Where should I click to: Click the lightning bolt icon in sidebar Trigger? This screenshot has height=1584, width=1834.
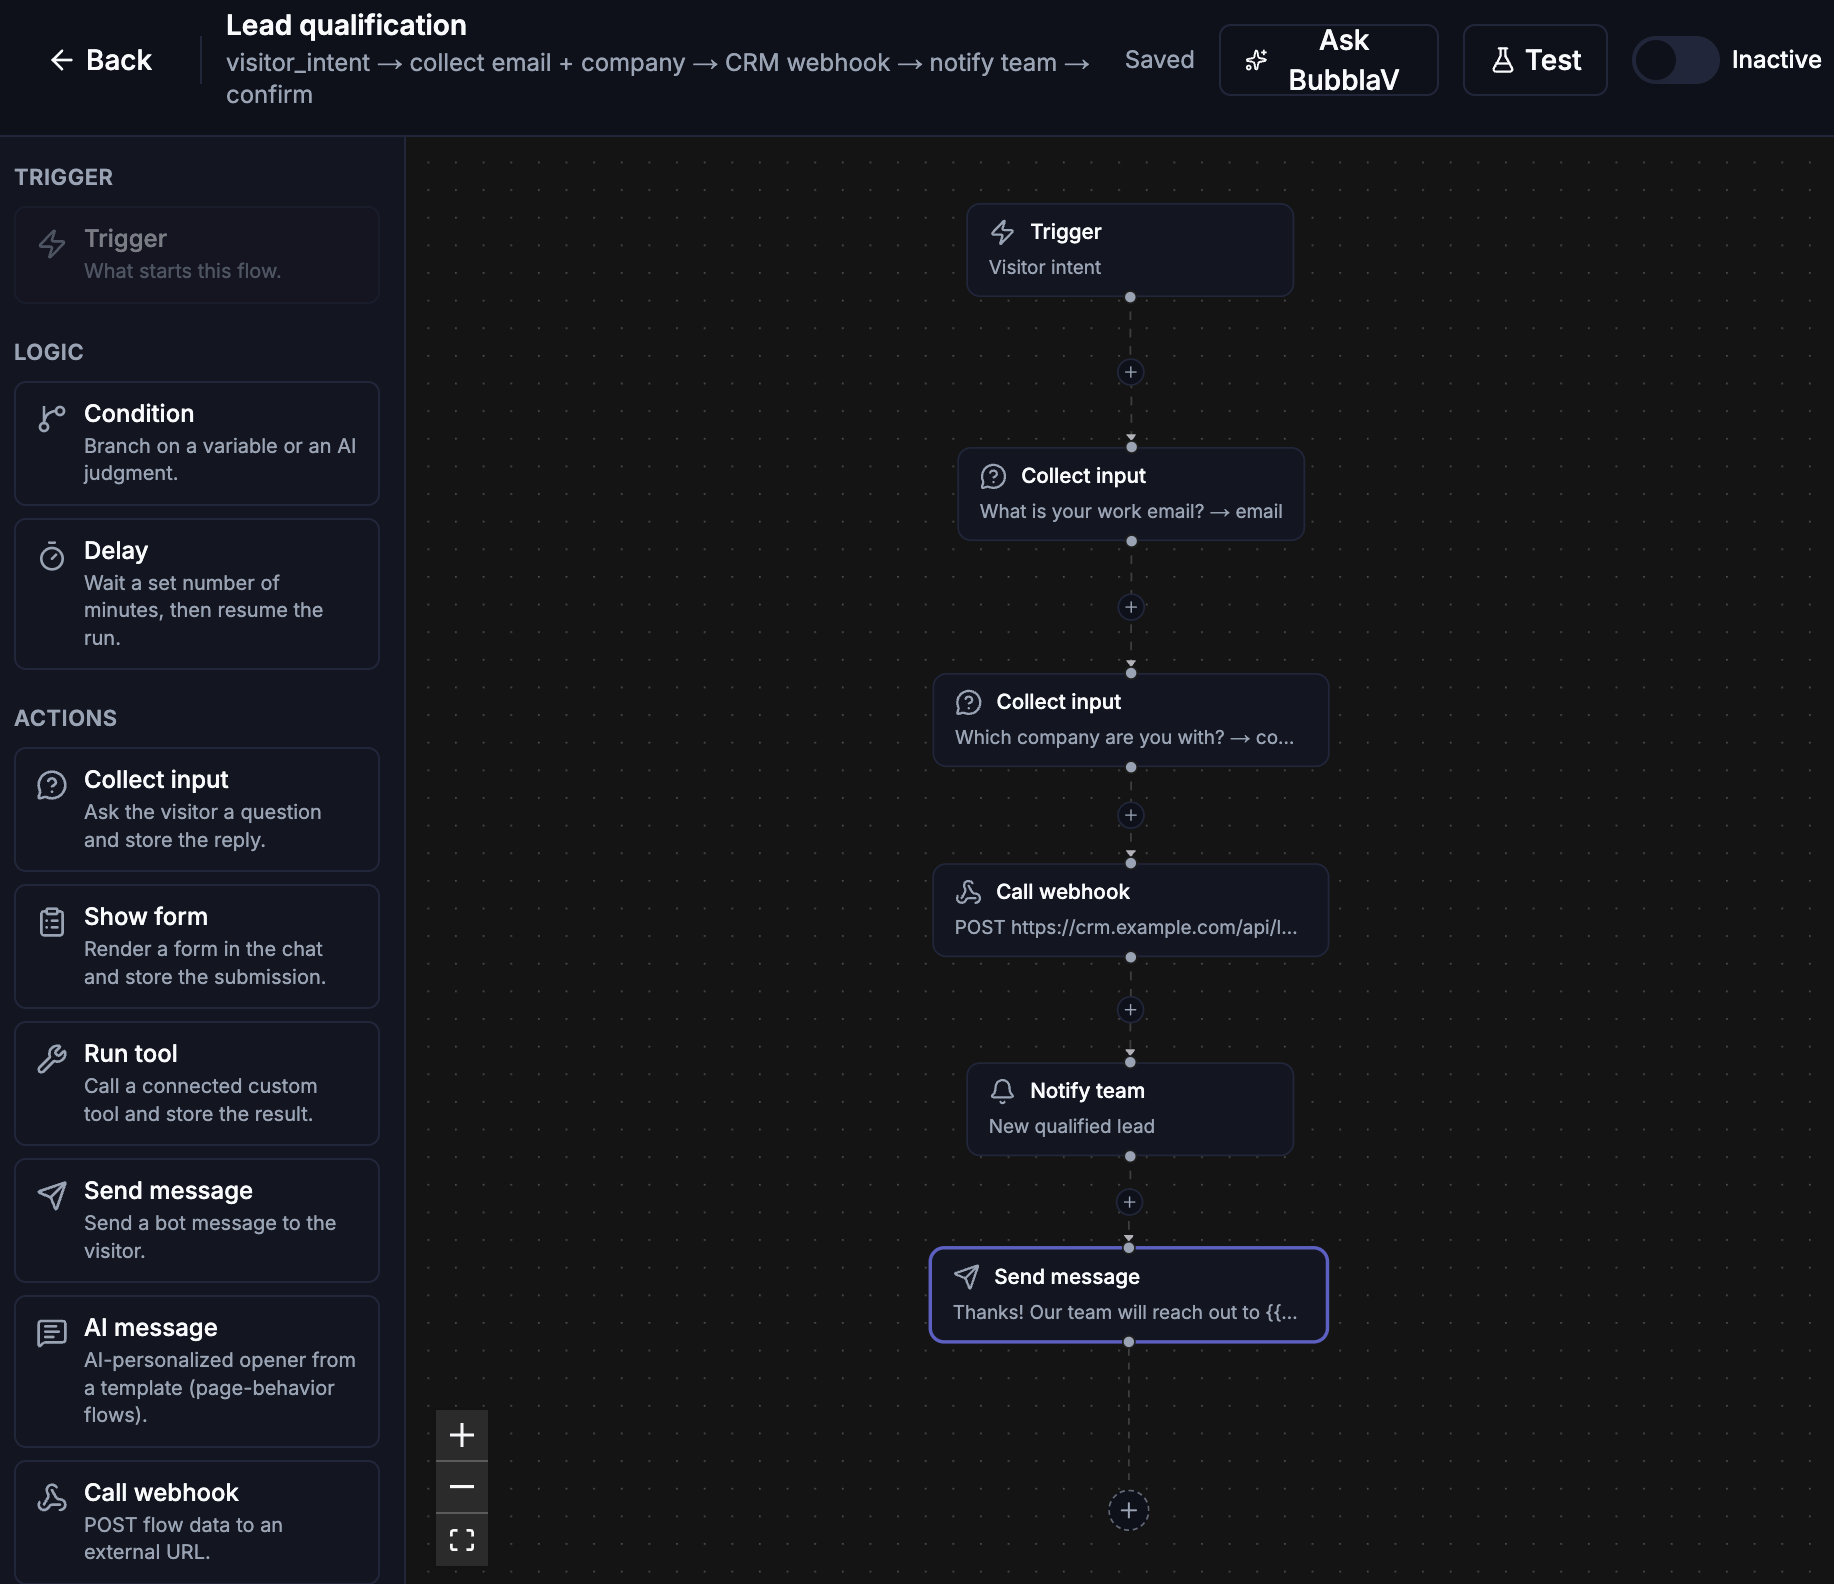tap(52, 244)
